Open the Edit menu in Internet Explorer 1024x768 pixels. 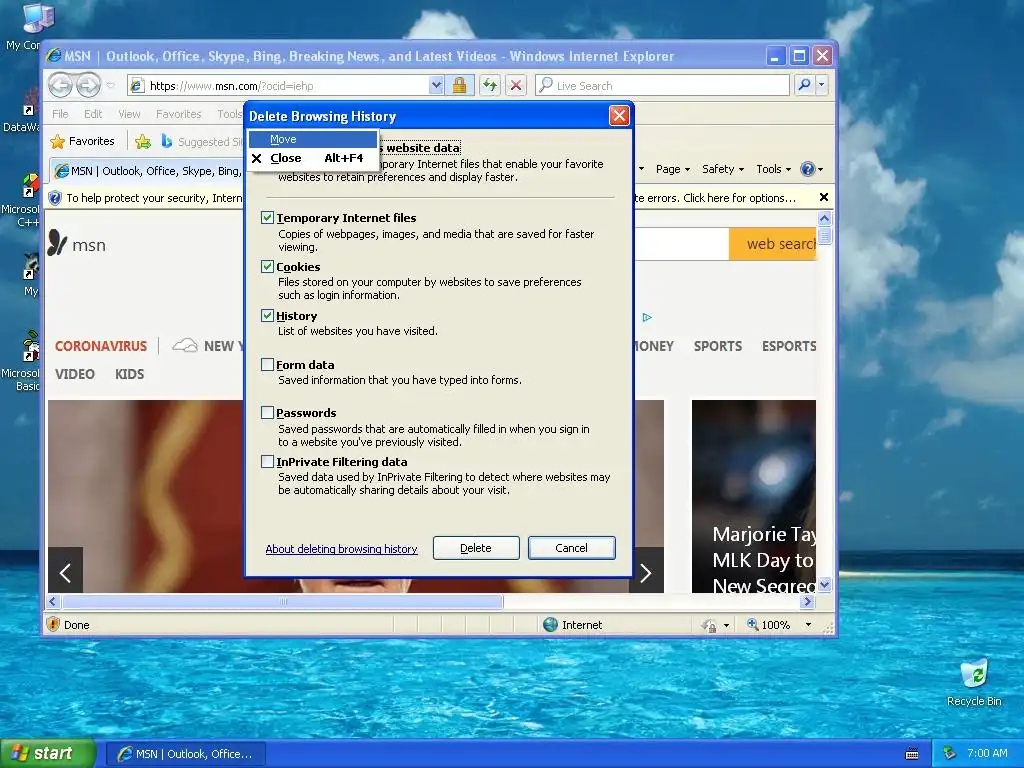93,114
